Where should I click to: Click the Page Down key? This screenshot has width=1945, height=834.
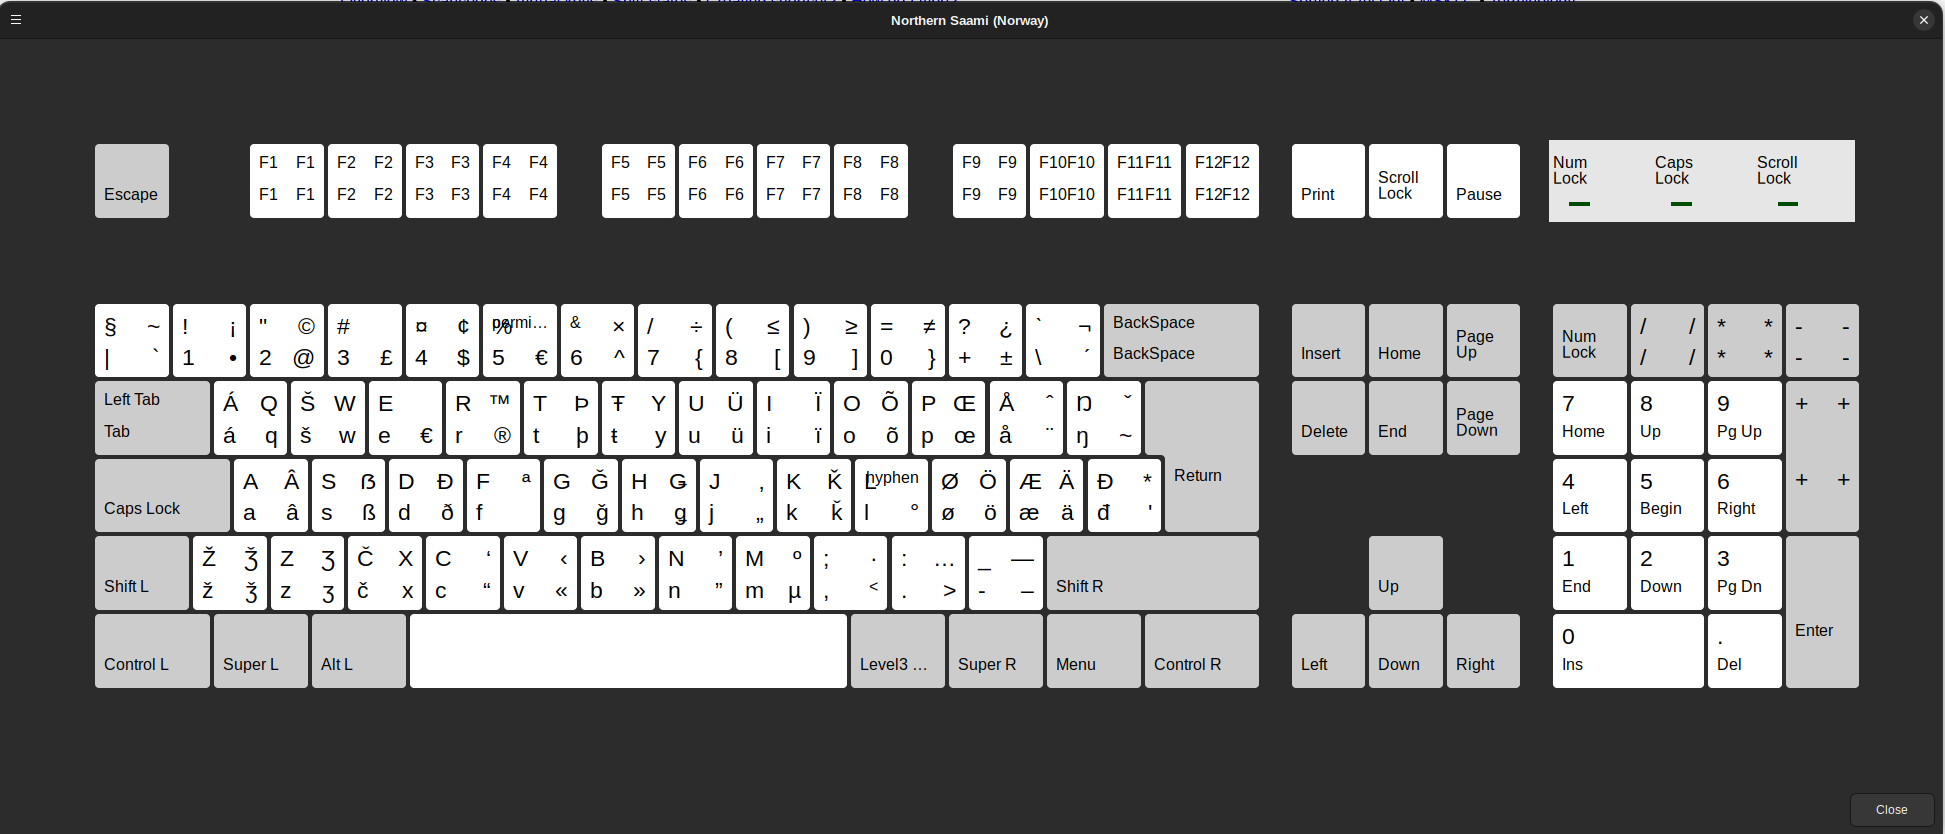click(1483, 418)
